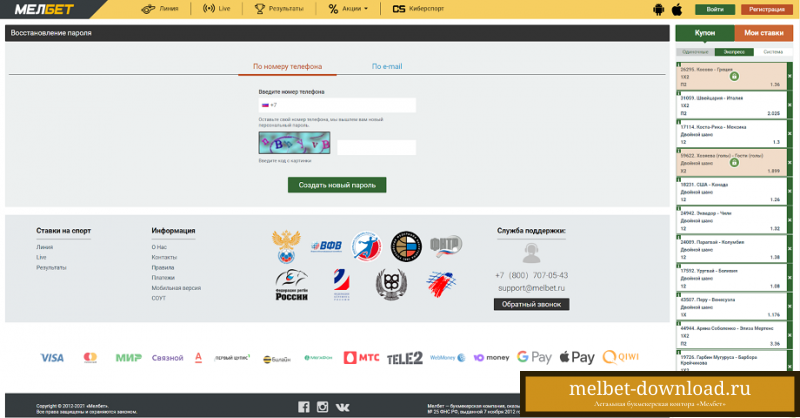
Task: Click the Android app icon
Action: [659, 9]
